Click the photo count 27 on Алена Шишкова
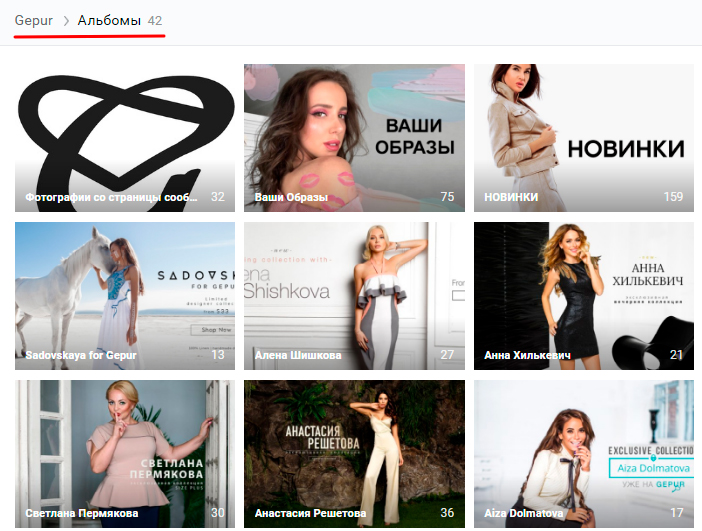The image size is (702, 531). click(447, 355)
